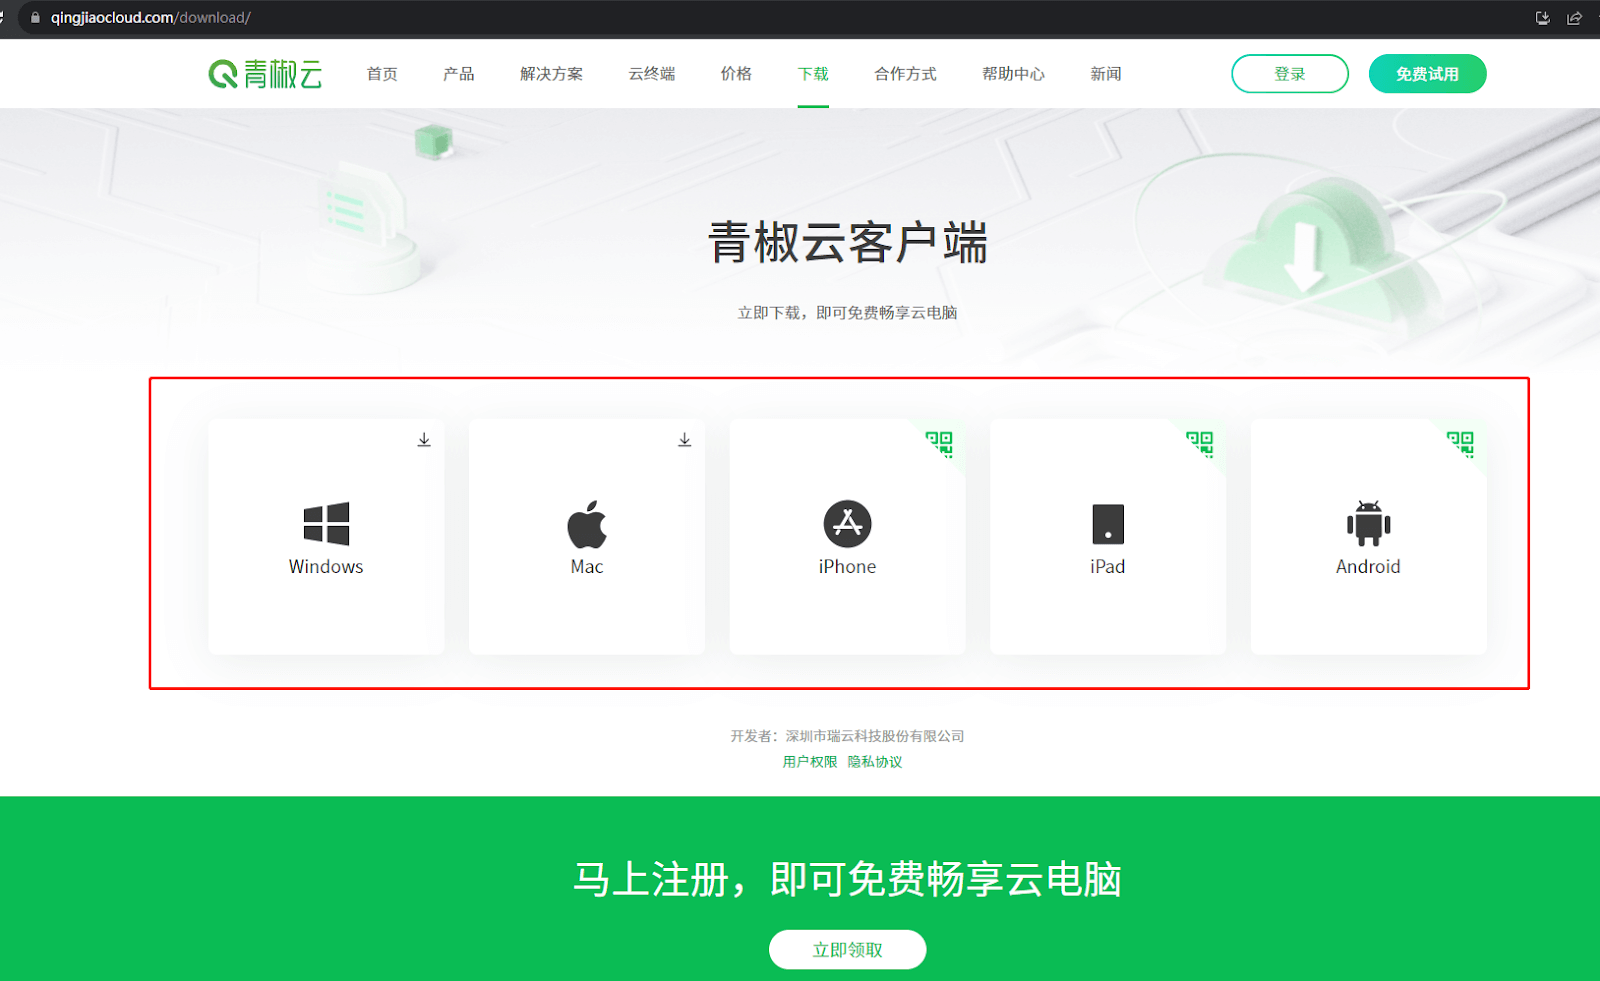This screenshot has height=981, width=1600.
Task: Click the 免费试用 button
Action: pyautogui.click(x=1427, y=74)
